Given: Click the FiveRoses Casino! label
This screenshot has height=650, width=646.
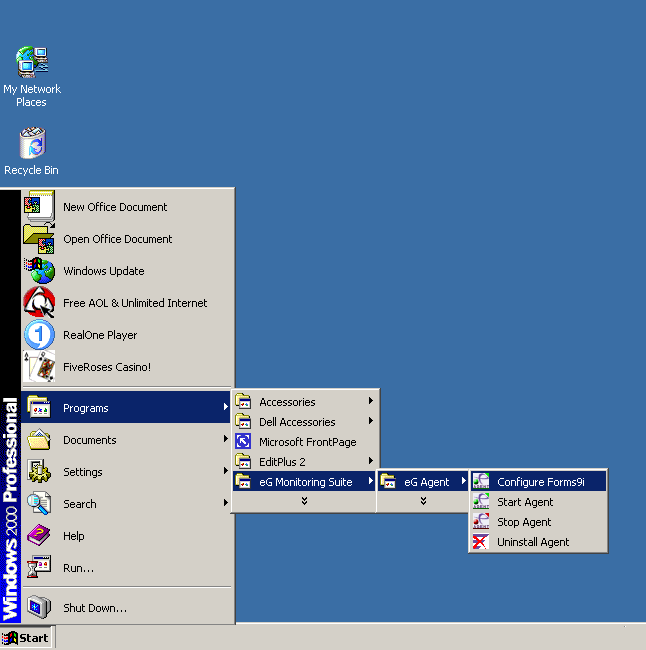Looking at the screenshot, I should pyautogui.click(x=107, y=367).
